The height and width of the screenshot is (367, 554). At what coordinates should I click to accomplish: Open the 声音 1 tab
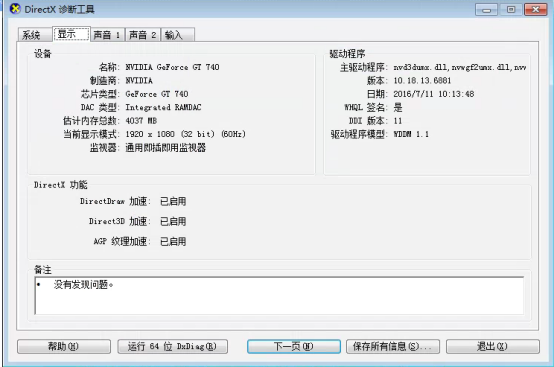point(107,35)
